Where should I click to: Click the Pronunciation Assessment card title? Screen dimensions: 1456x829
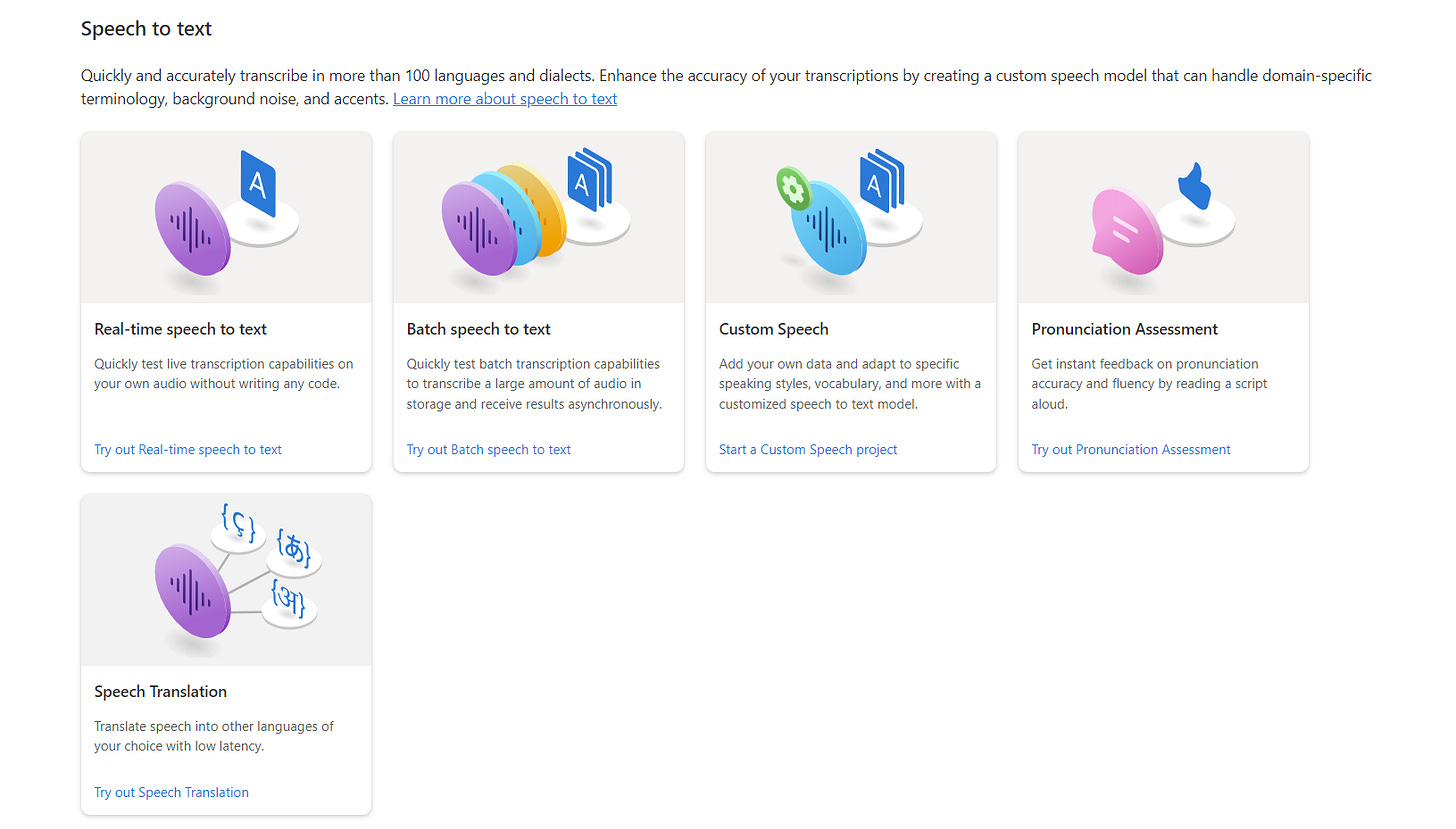click(1124, 328)
